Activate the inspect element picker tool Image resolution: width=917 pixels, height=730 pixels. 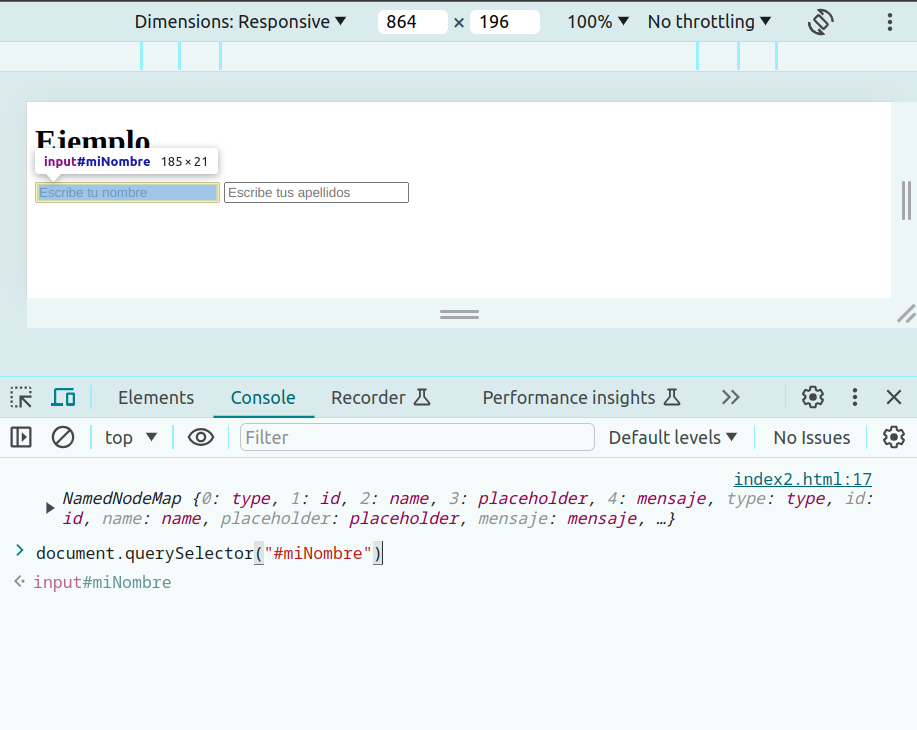pos(21,397)
